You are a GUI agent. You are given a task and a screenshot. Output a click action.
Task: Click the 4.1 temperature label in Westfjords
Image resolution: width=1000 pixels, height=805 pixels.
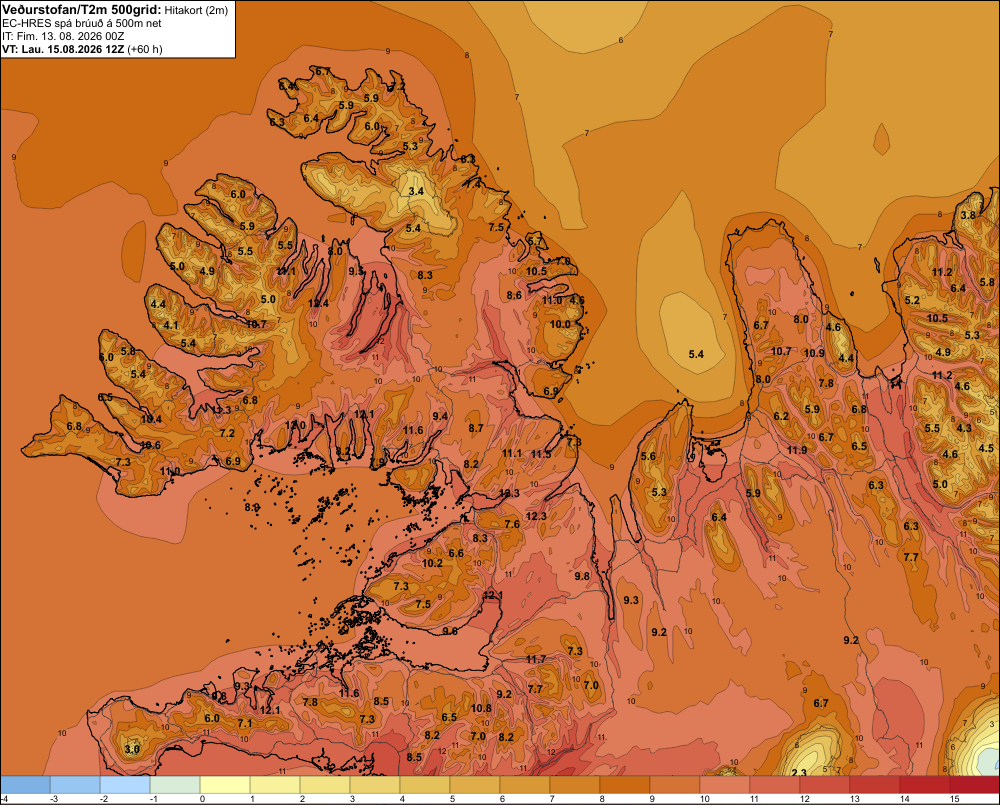point(171,325)
